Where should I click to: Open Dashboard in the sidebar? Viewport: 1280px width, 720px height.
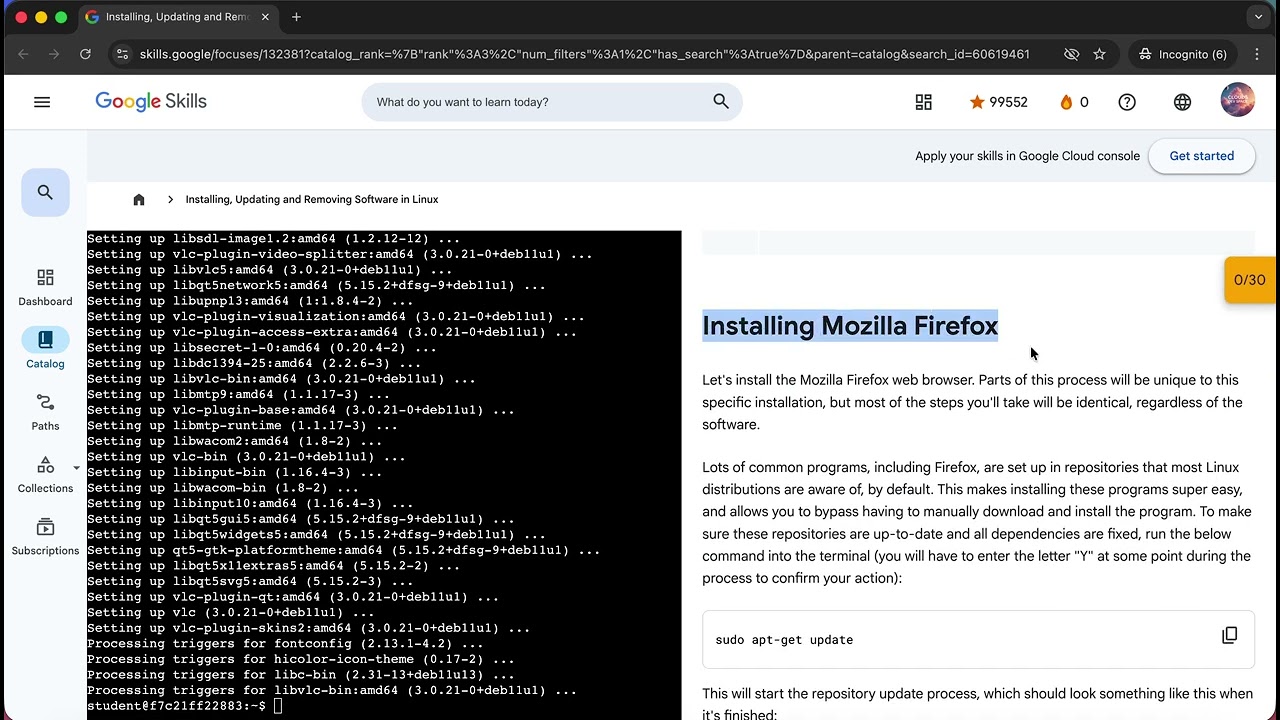coord(45,287)
